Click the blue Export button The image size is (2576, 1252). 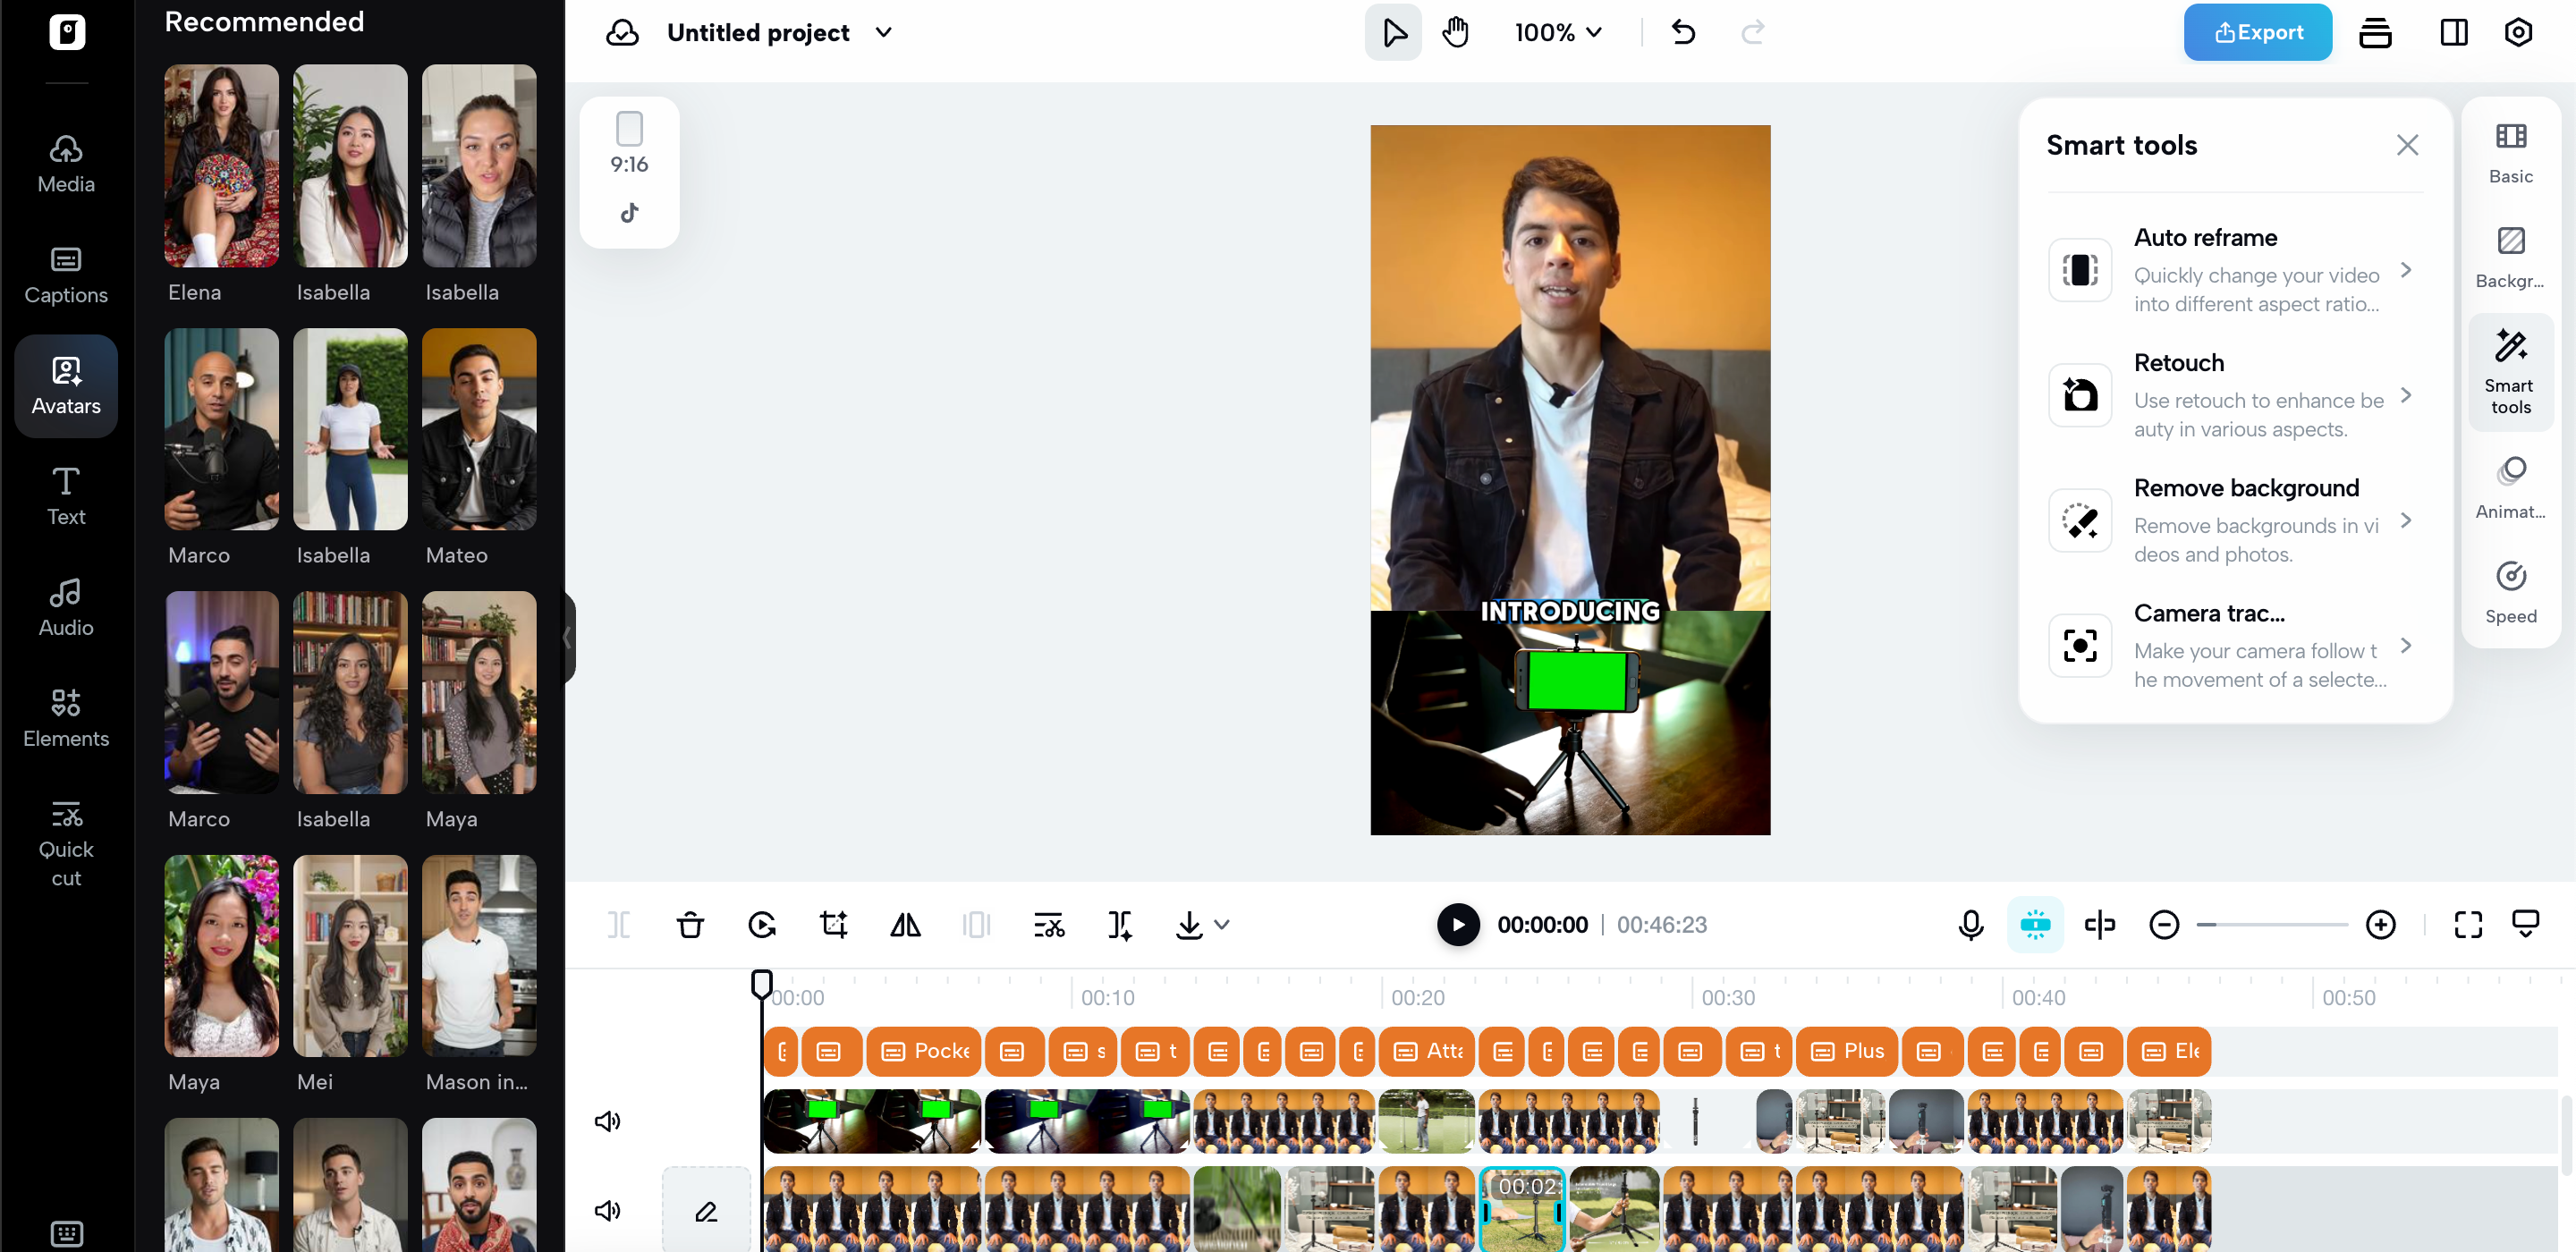(2257, 33)
